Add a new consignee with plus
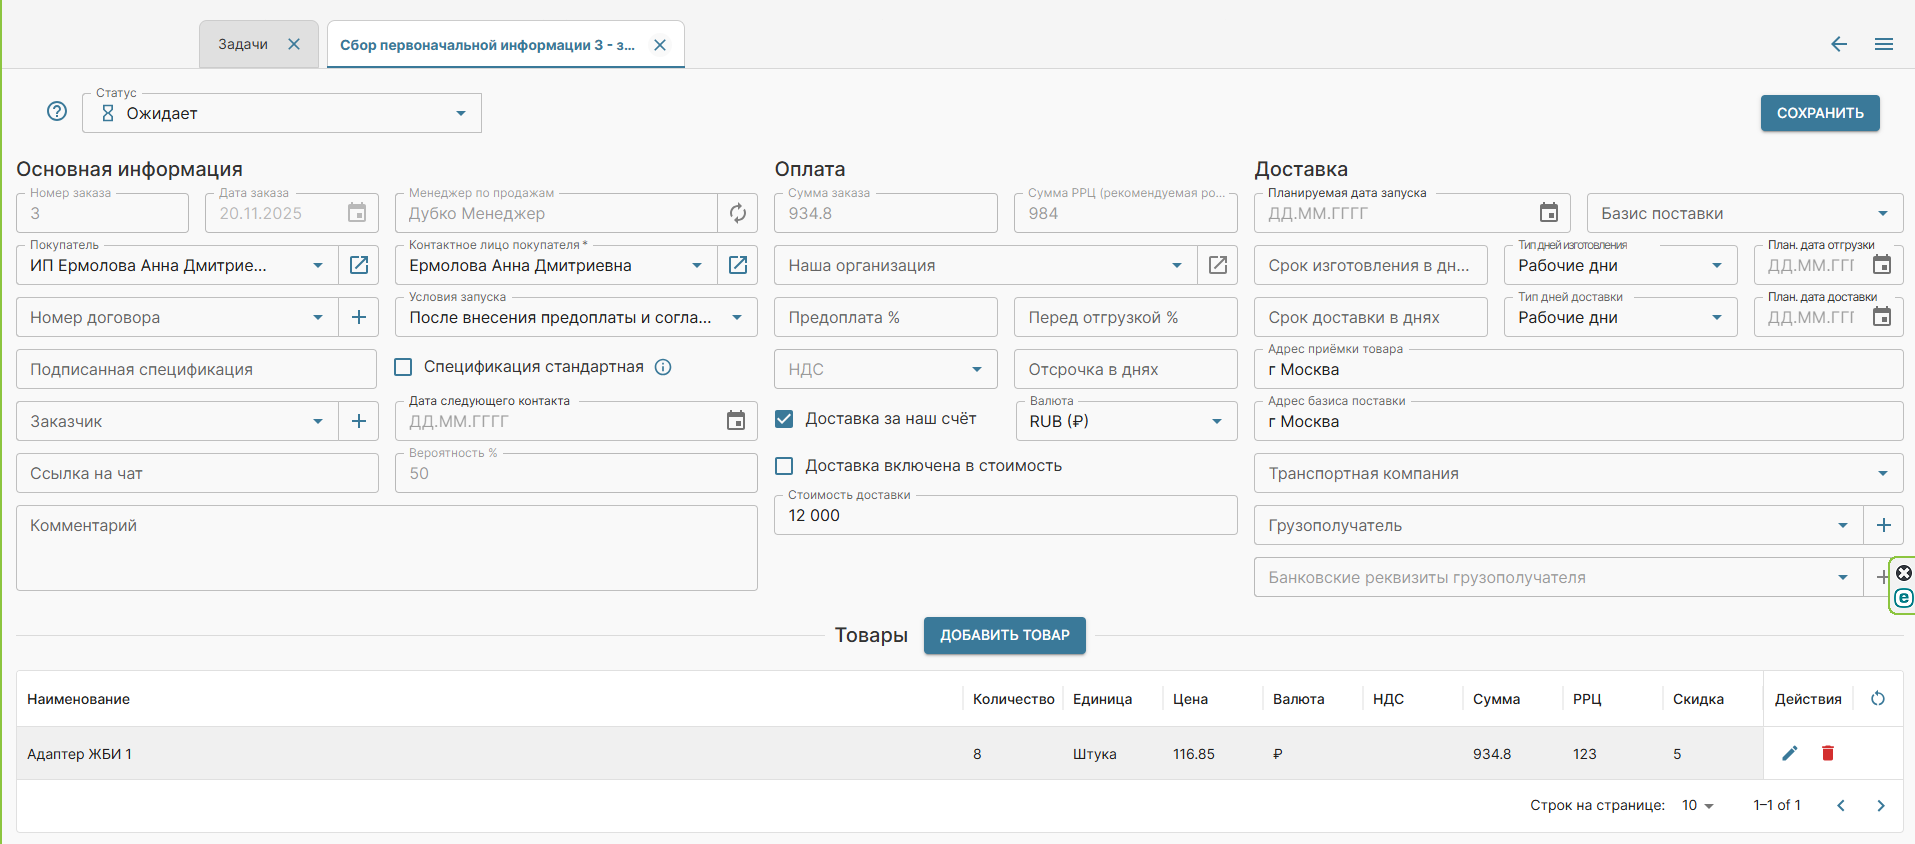Image resolution: width=1915 pixels, height=844 pixels. [x=1883, y=525]
